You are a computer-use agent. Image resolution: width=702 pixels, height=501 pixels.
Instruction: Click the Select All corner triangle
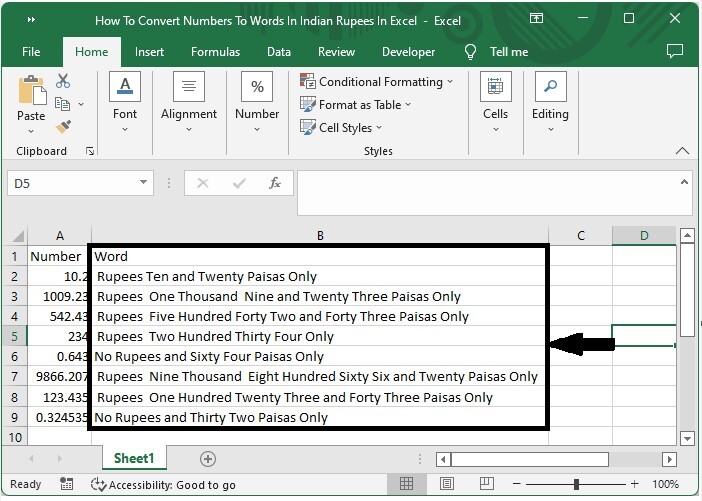click(x=17, y=236)
